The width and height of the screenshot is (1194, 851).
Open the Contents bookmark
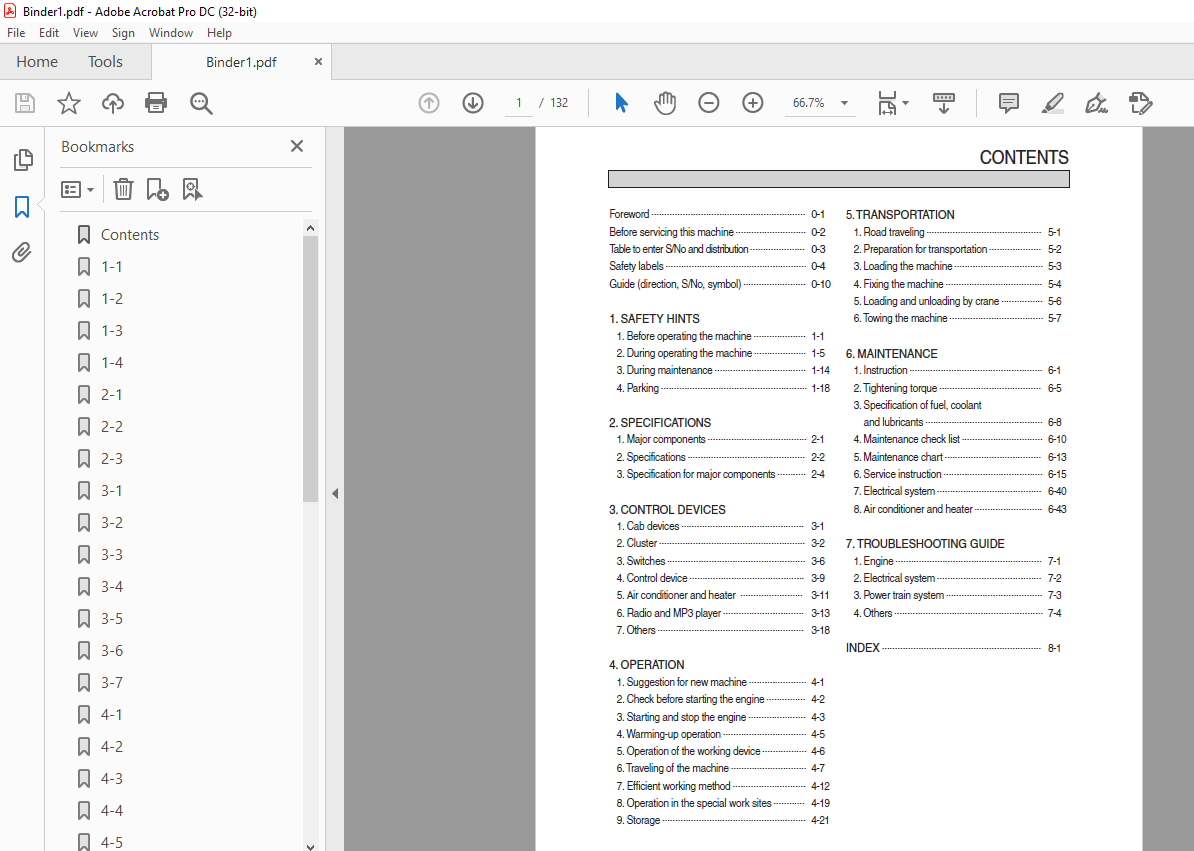130,235
